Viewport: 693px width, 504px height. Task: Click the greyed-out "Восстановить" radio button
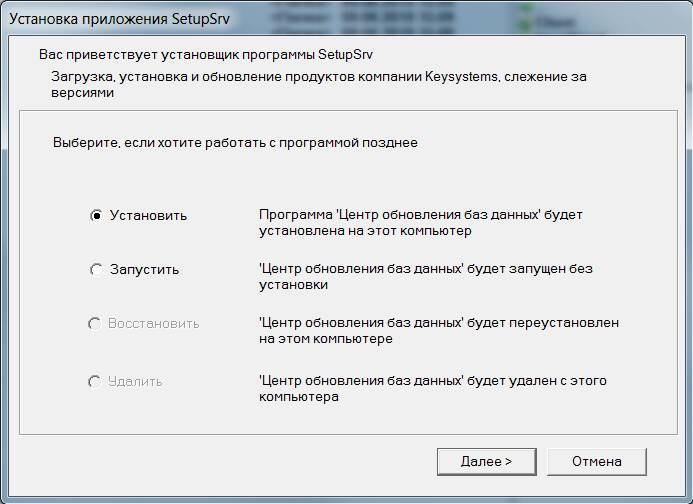(96, 323)
